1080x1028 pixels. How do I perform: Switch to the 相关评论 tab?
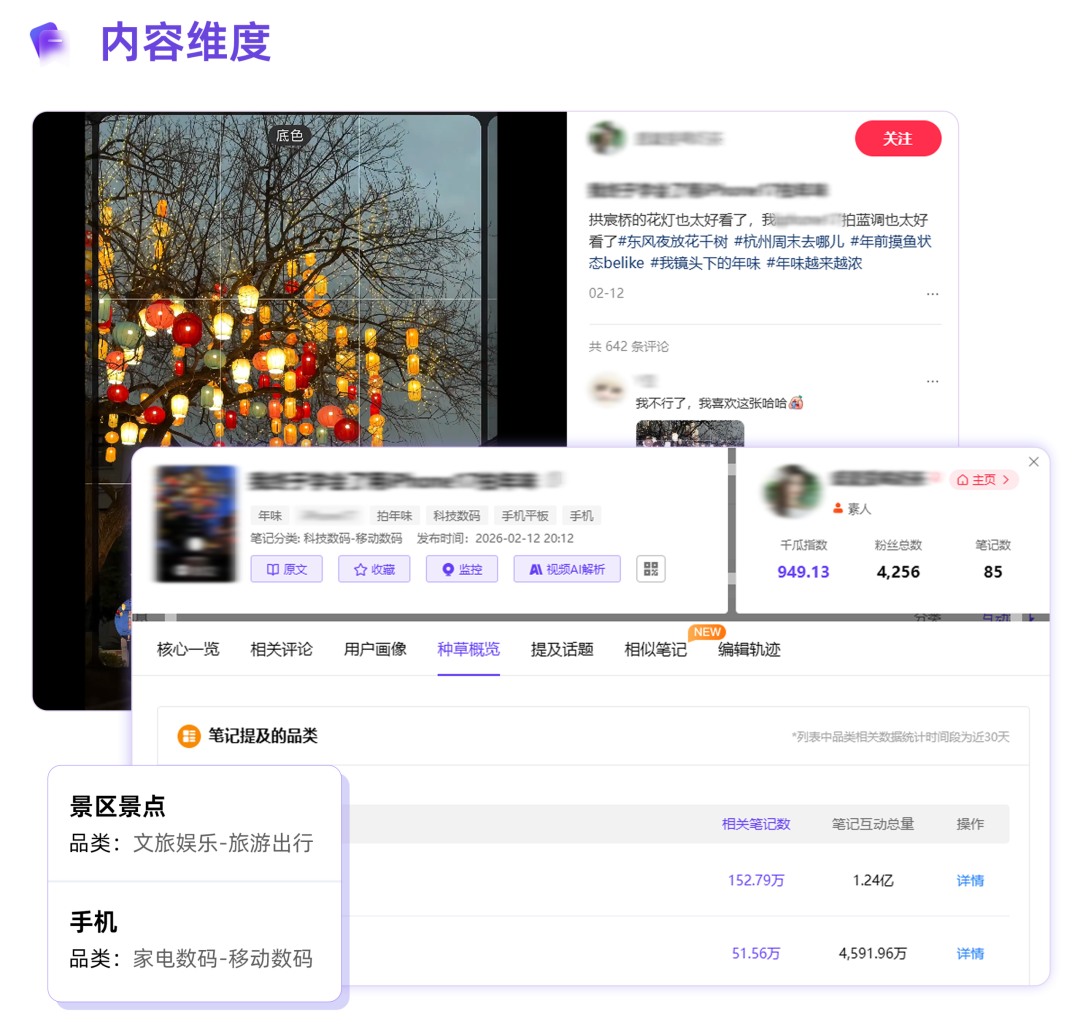(x=281, y=650)
